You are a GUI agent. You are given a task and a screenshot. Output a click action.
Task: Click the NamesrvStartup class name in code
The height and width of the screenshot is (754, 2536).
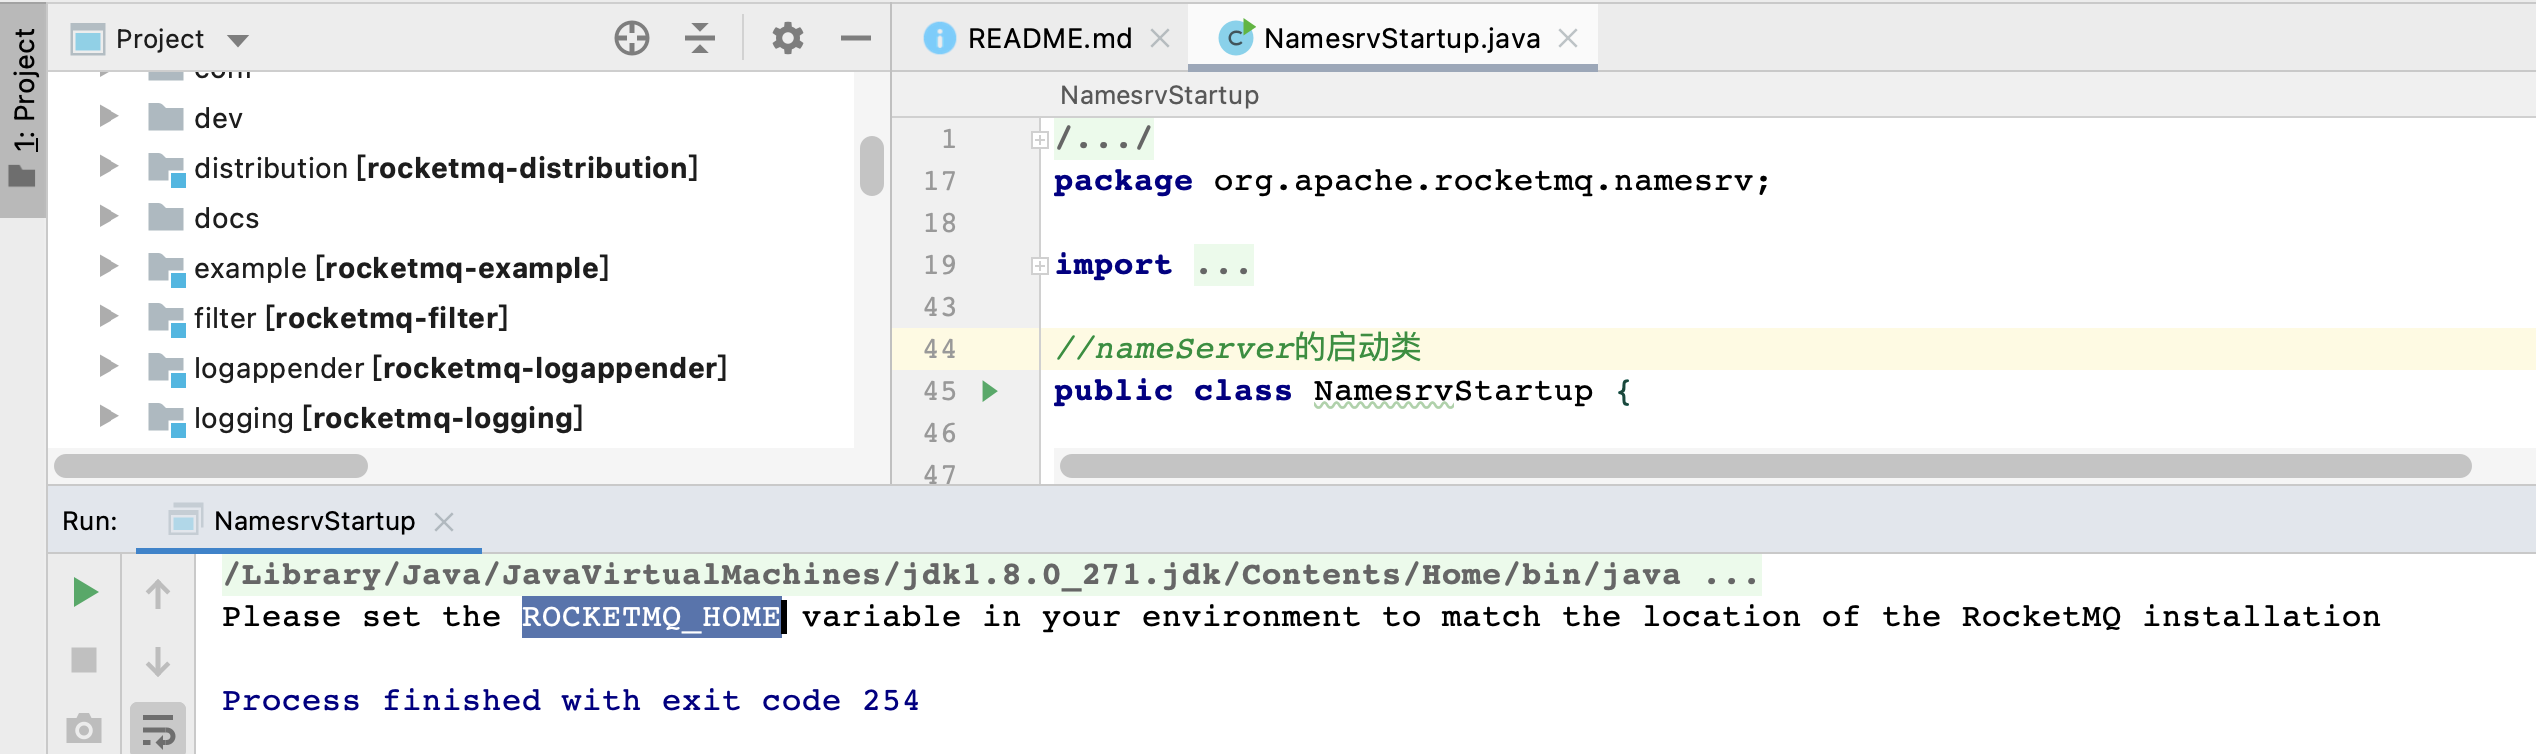point(1453,391)
